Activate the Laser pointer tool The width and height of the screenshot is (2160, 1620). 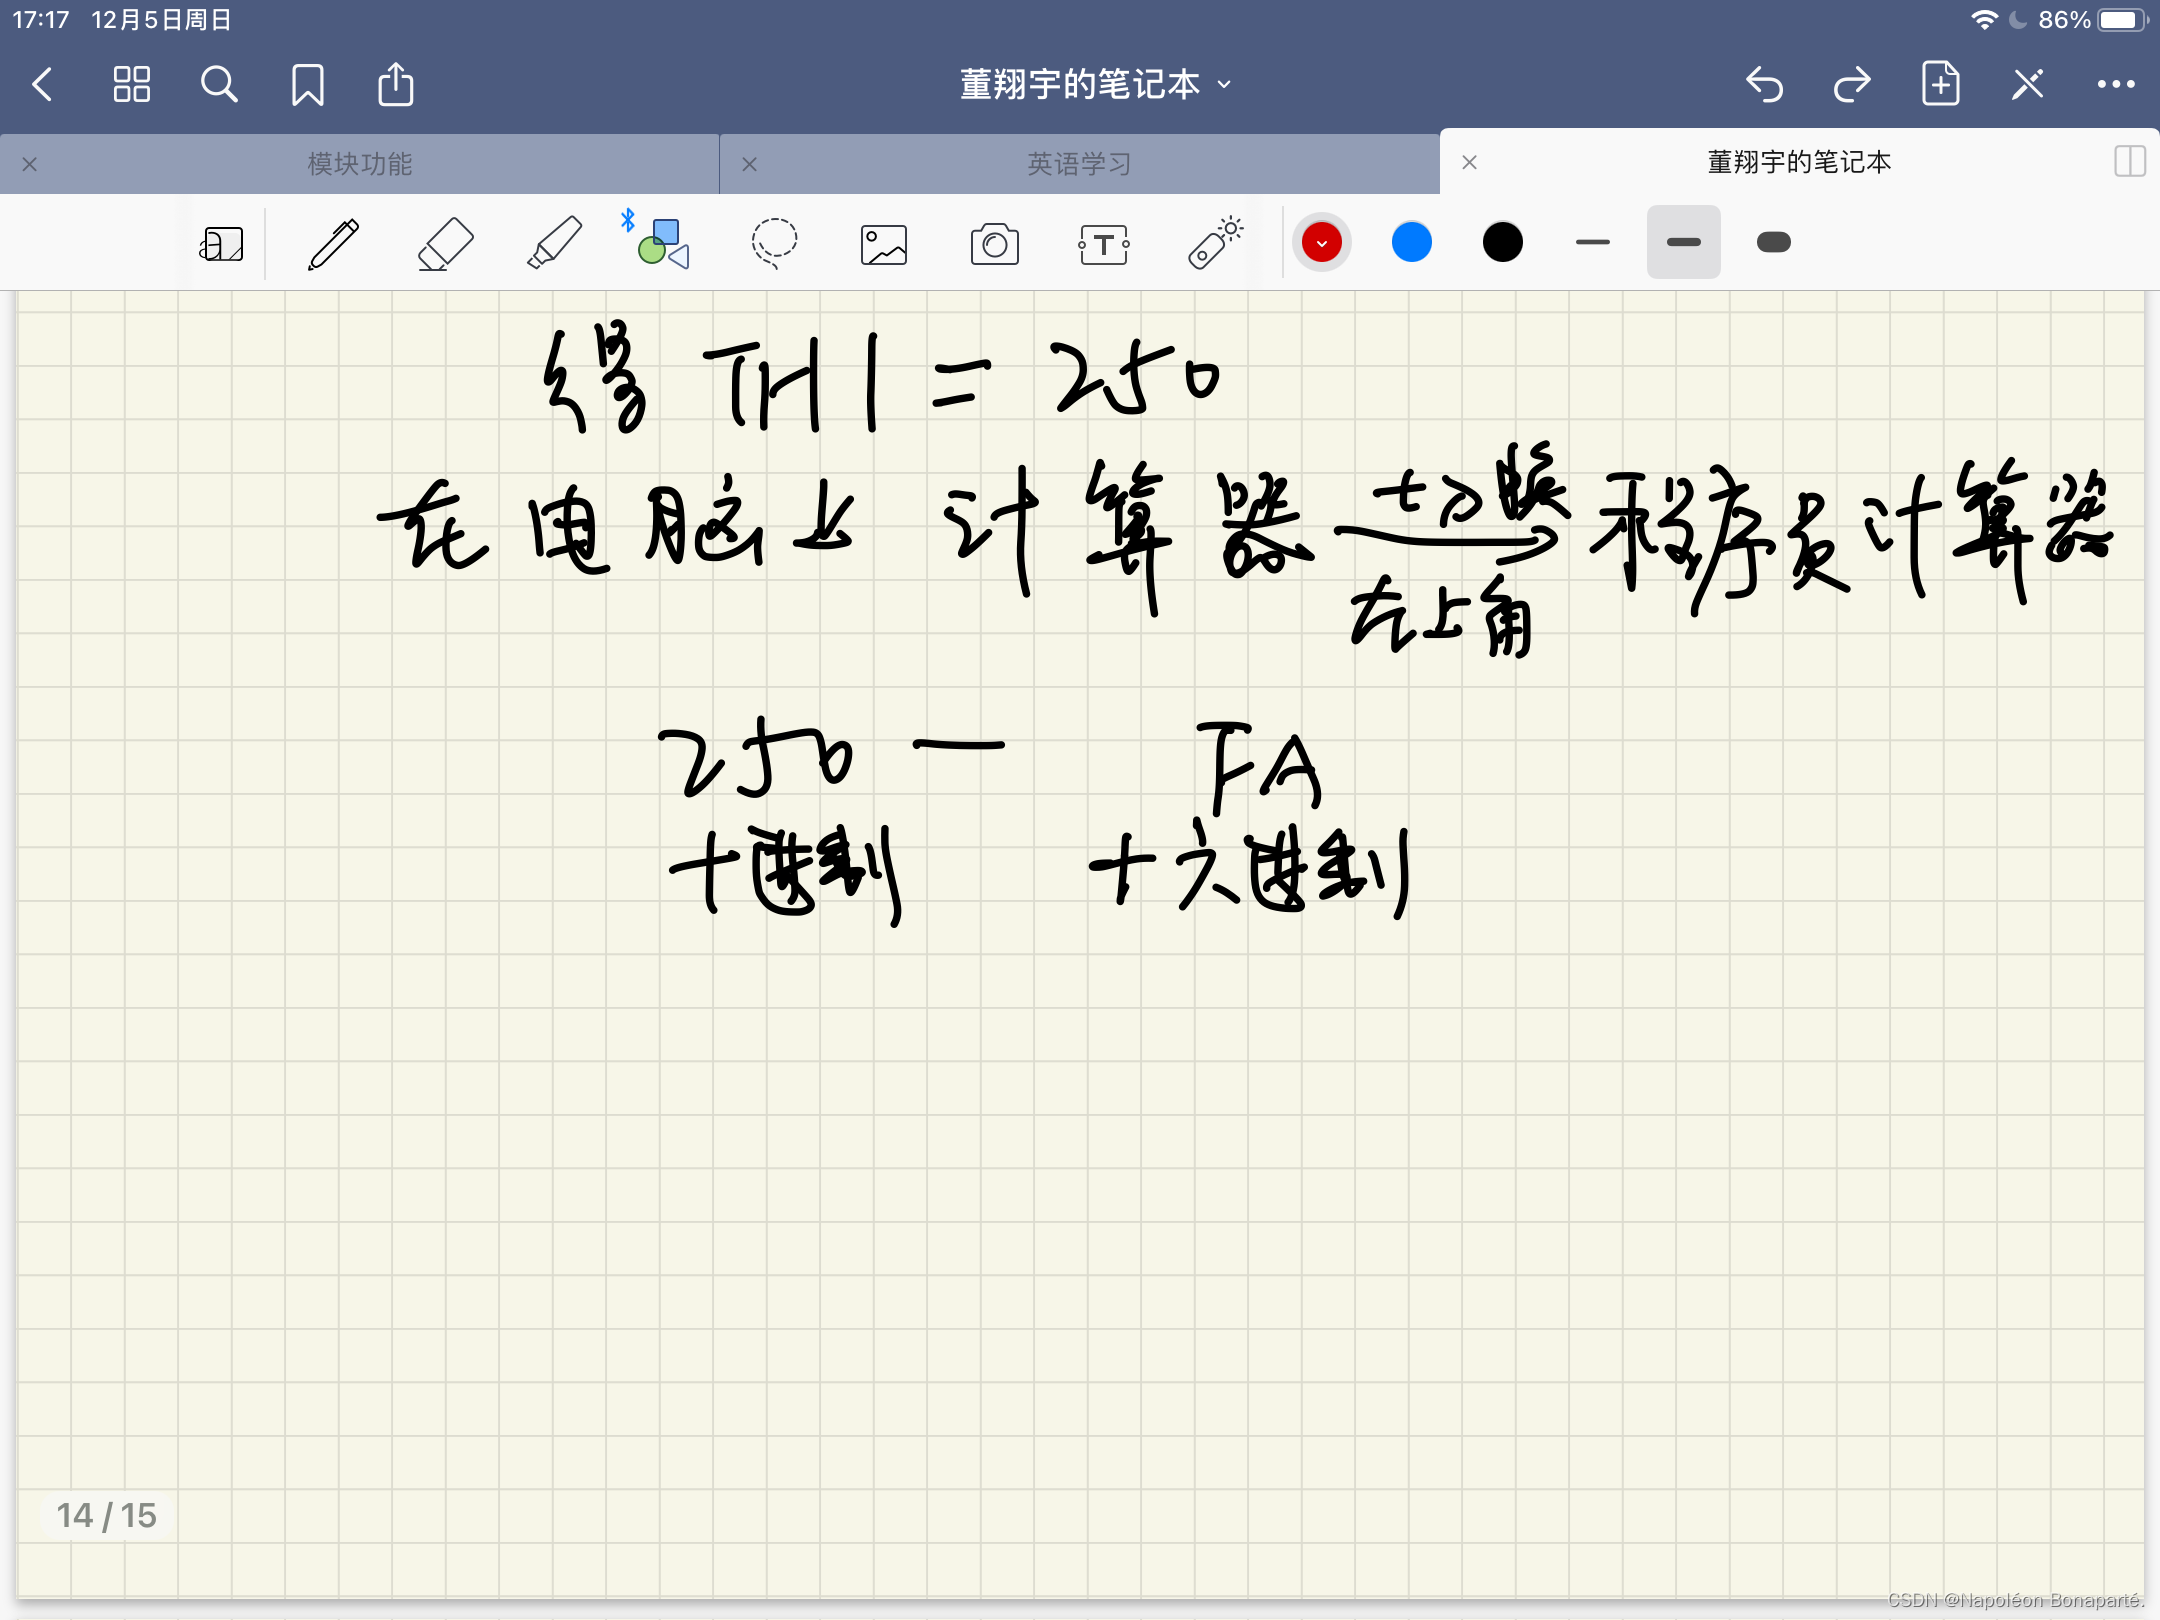pos(1214,243)
